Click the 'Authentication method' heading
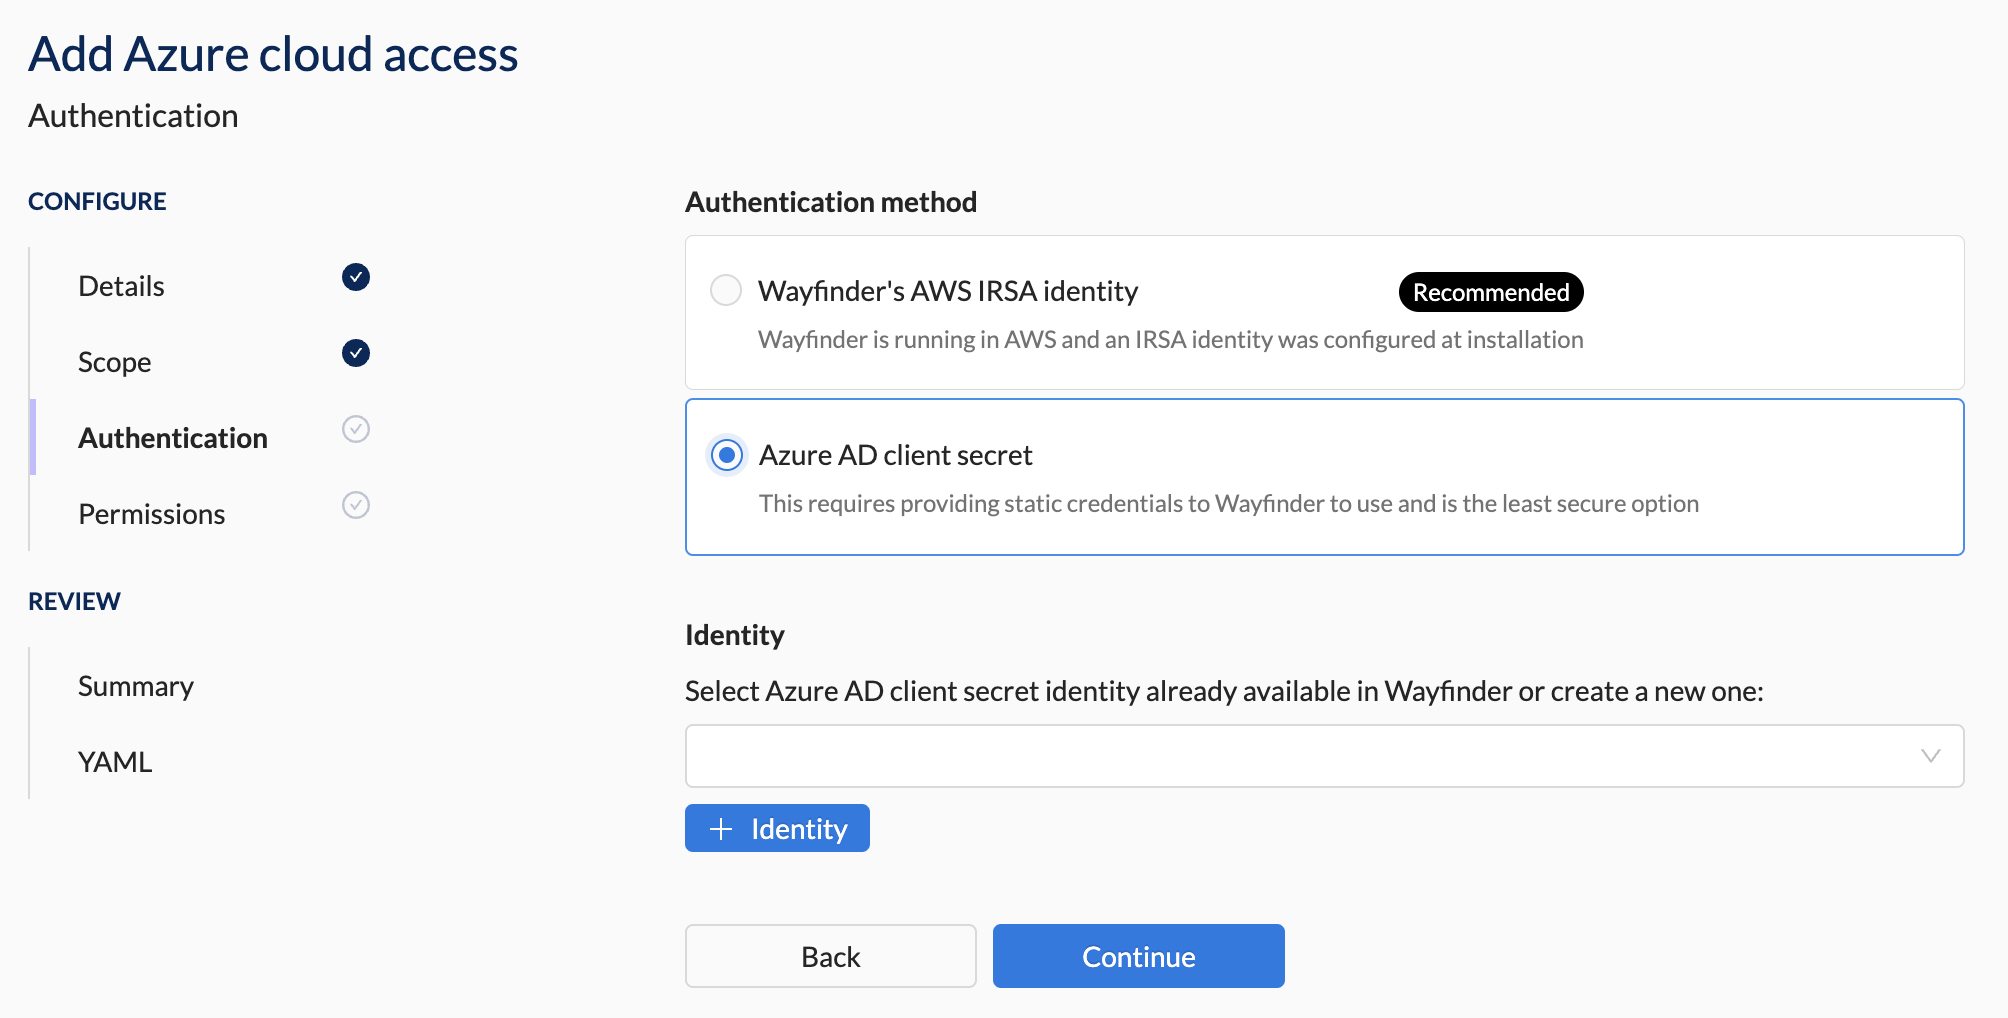The height and width of the screenshot is (1018, 2008). (x=831, y=202)
